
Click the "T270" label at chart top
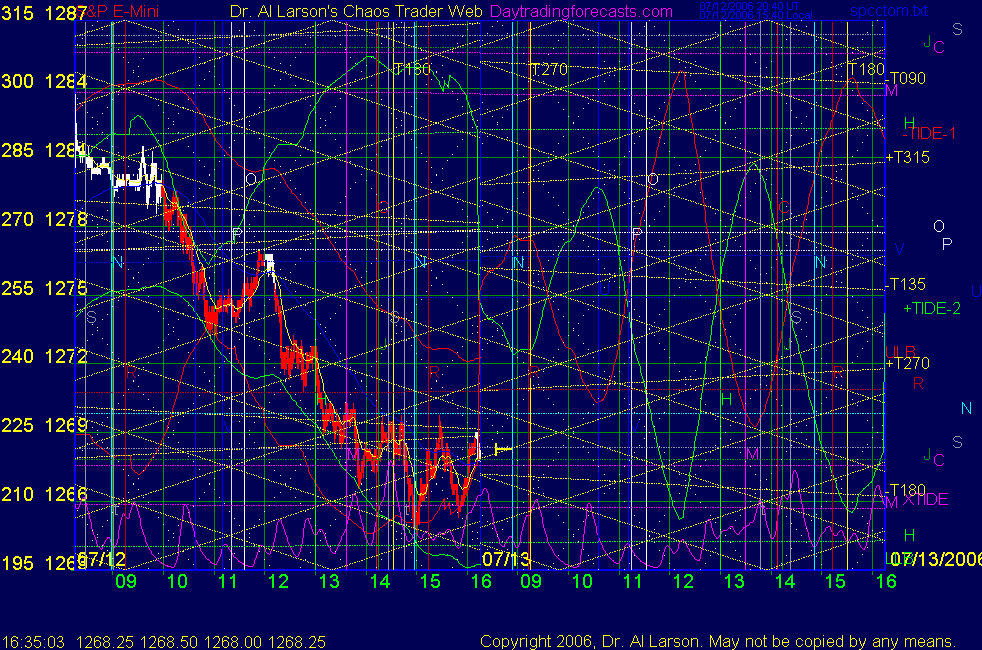[549, 70]
